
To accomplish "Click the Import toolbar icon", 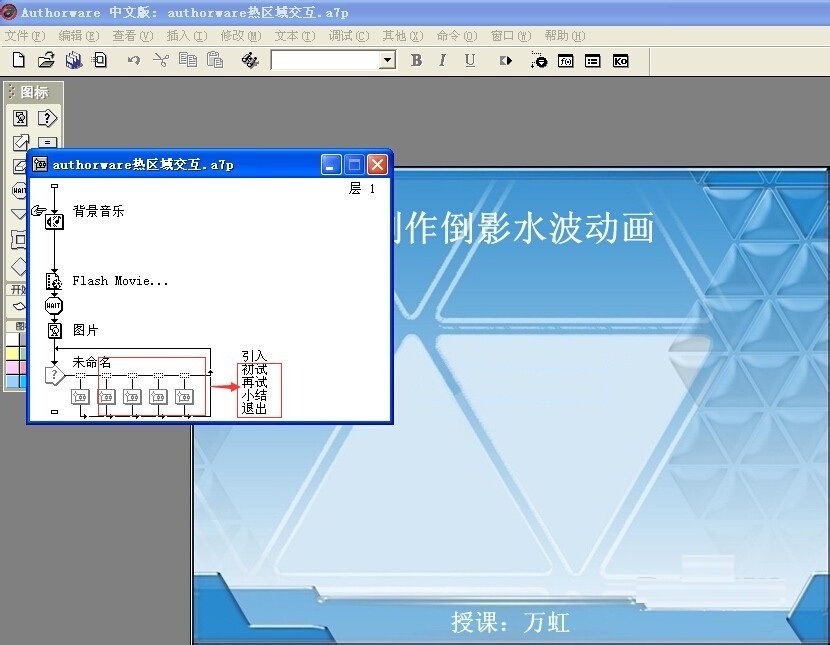I will click(100, 60).
